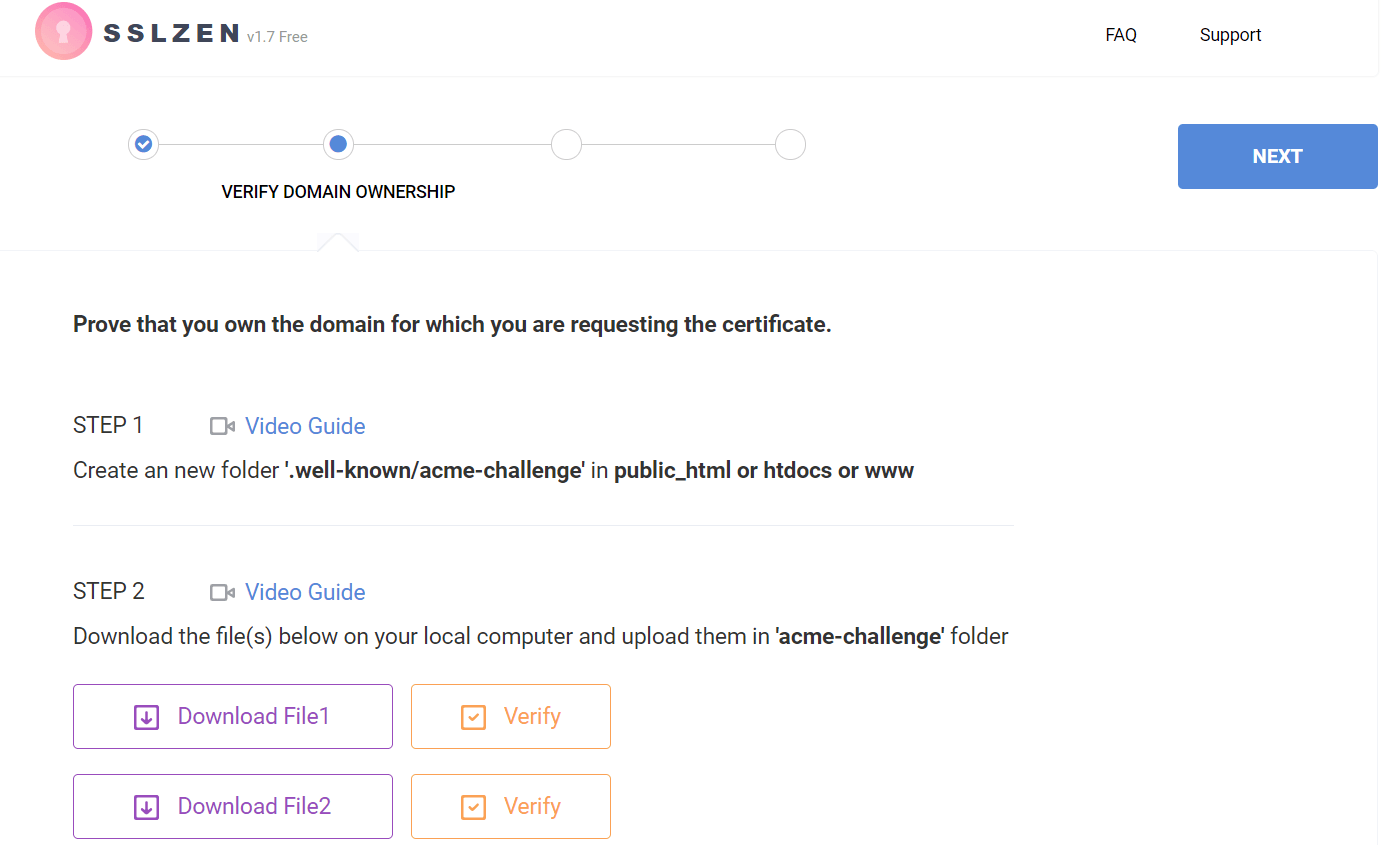Select the third empty progress step circle

(x=566, y=144)
